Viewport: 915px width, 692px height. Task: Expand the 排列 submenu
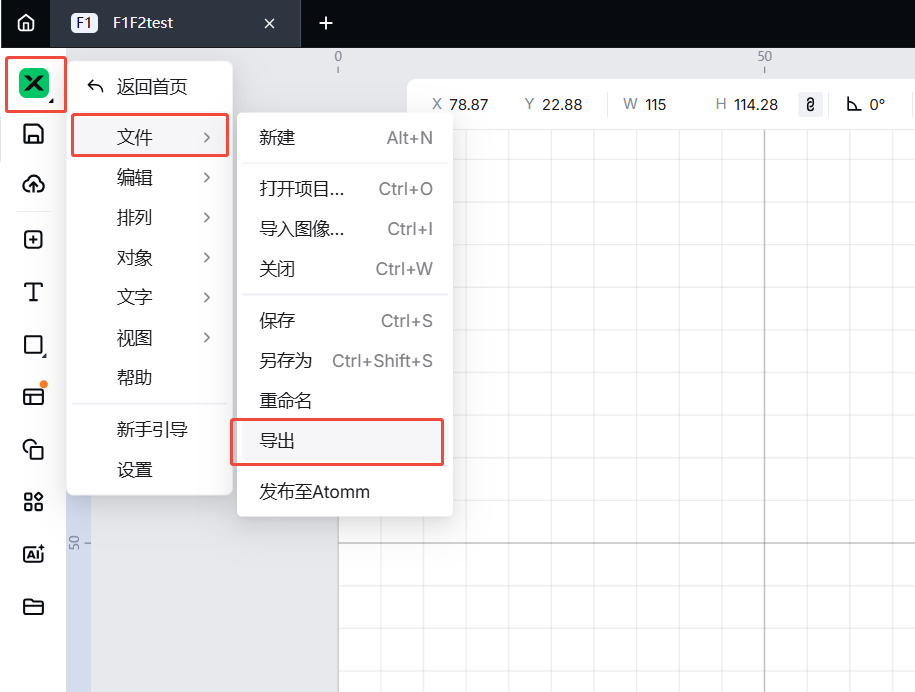point(150,218)
